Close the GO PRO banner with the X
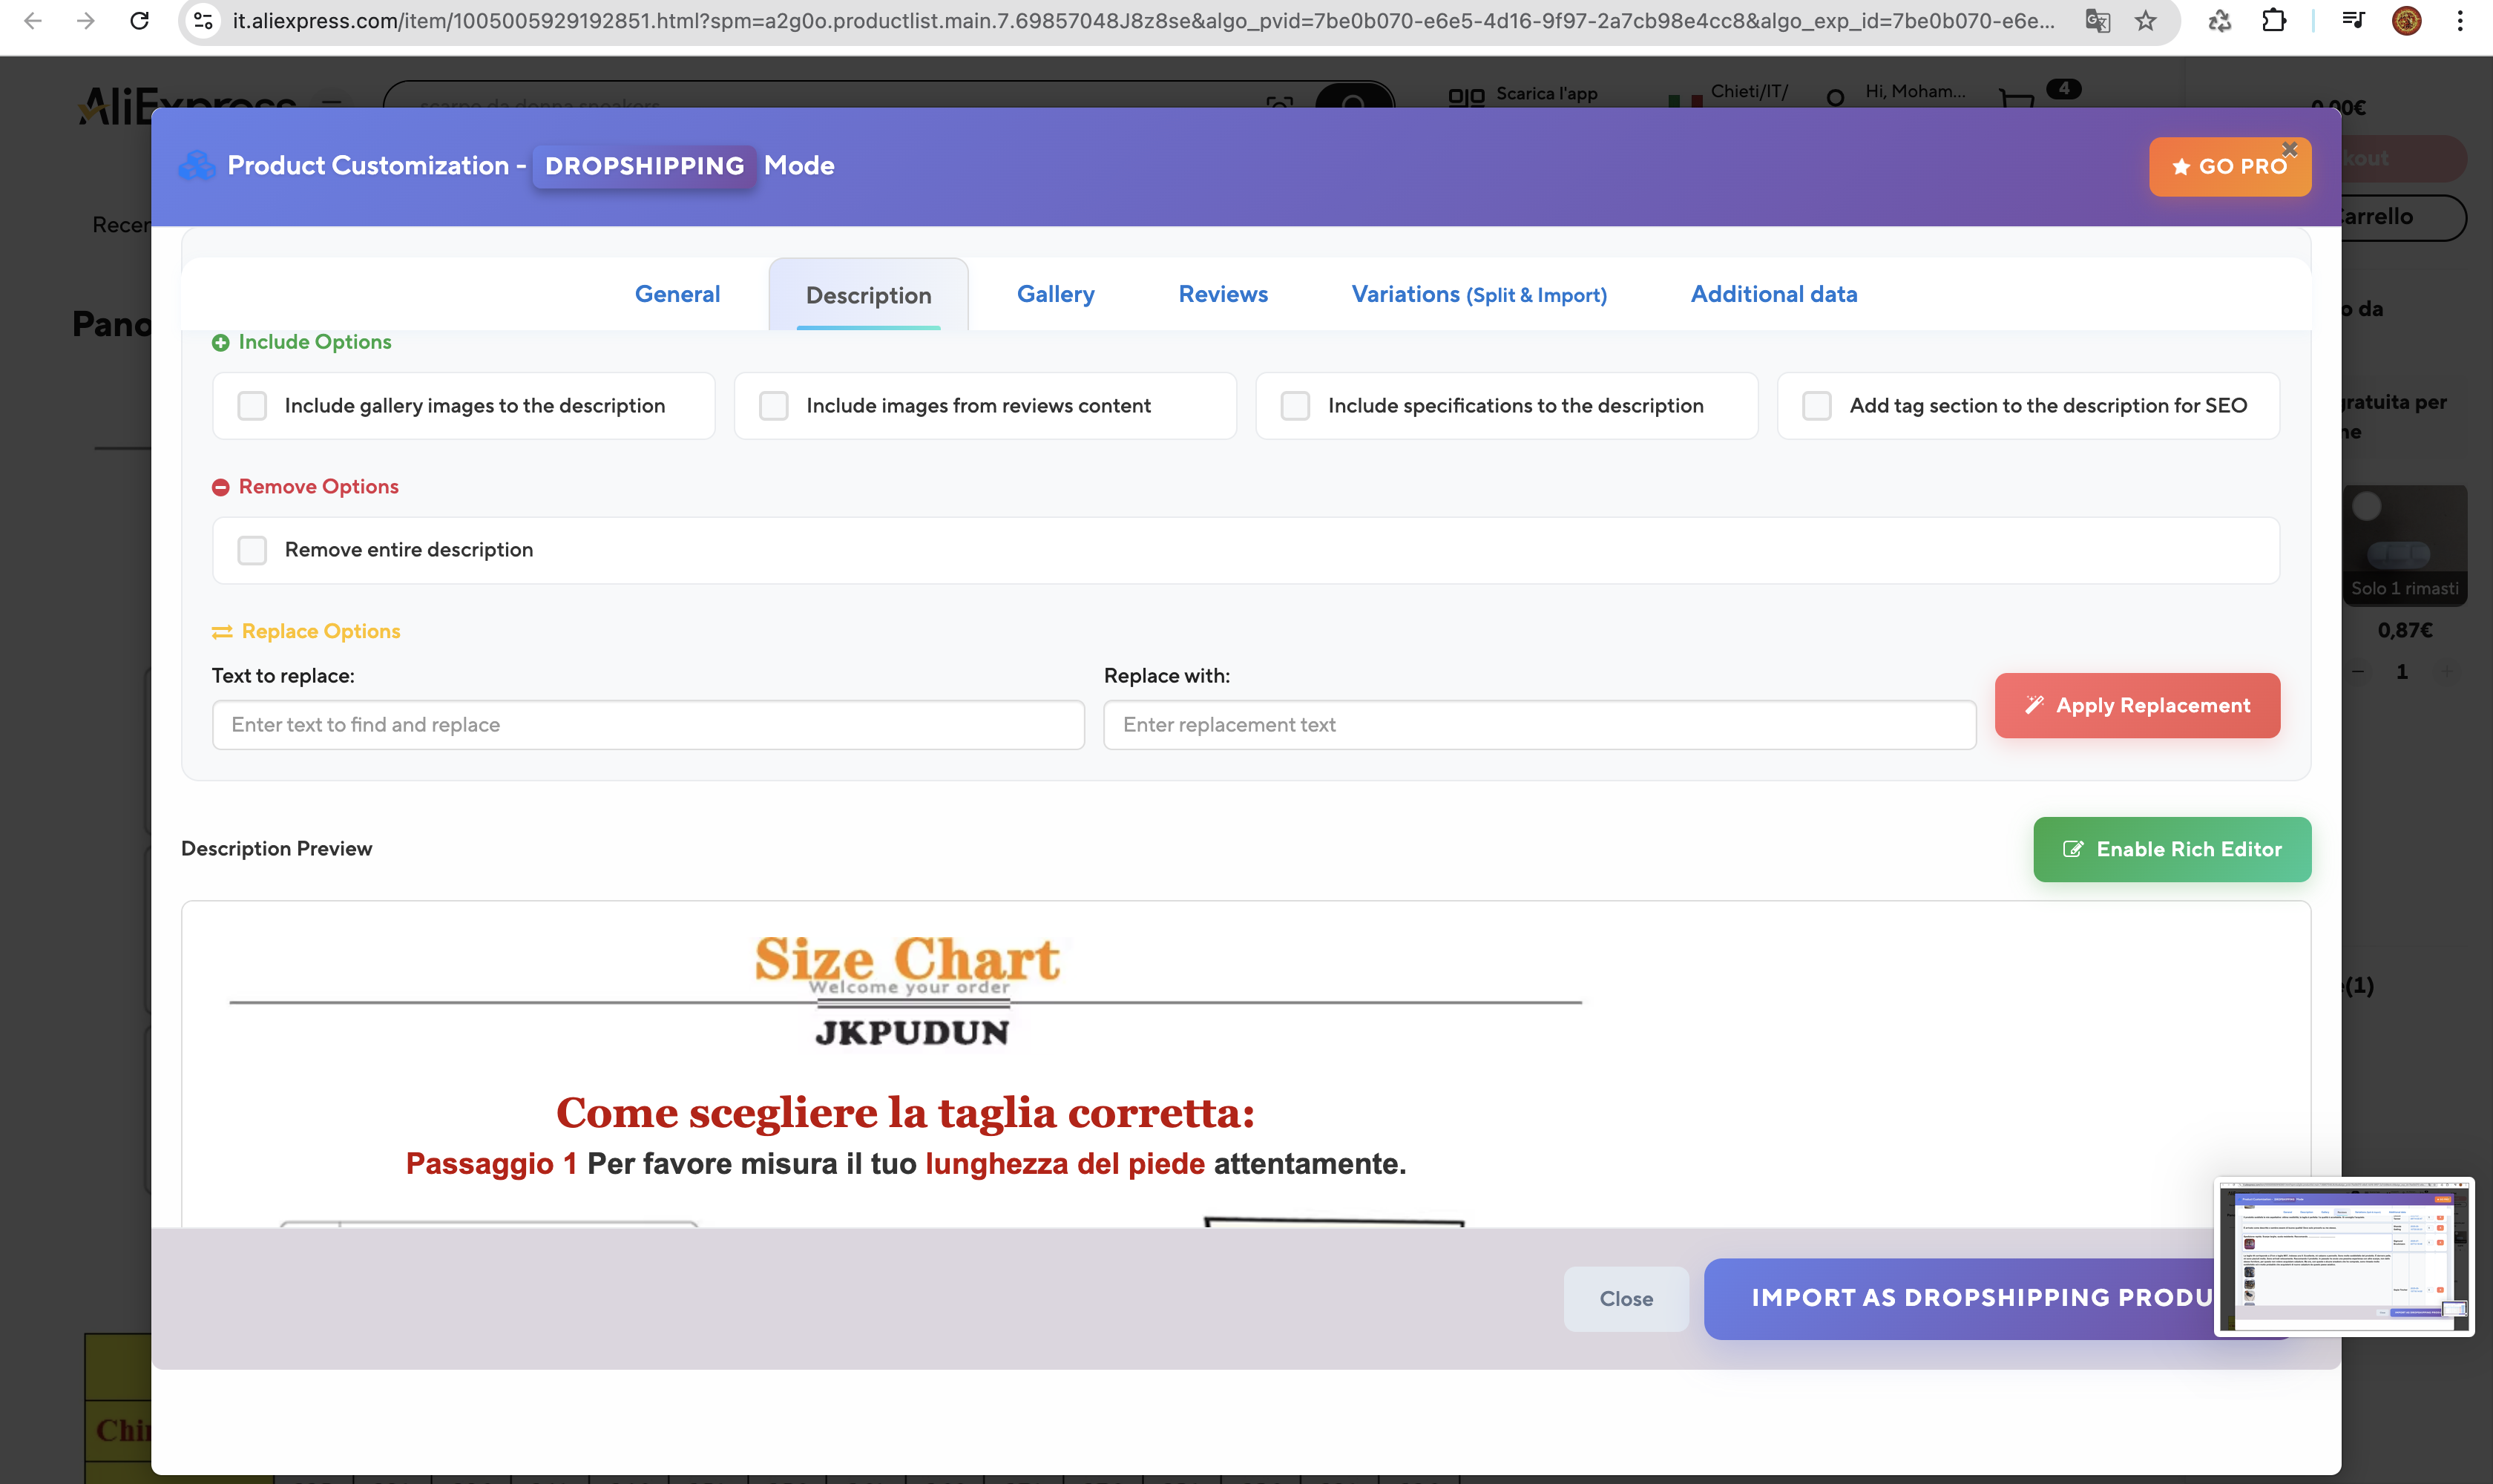 [x=2289, y=149]
